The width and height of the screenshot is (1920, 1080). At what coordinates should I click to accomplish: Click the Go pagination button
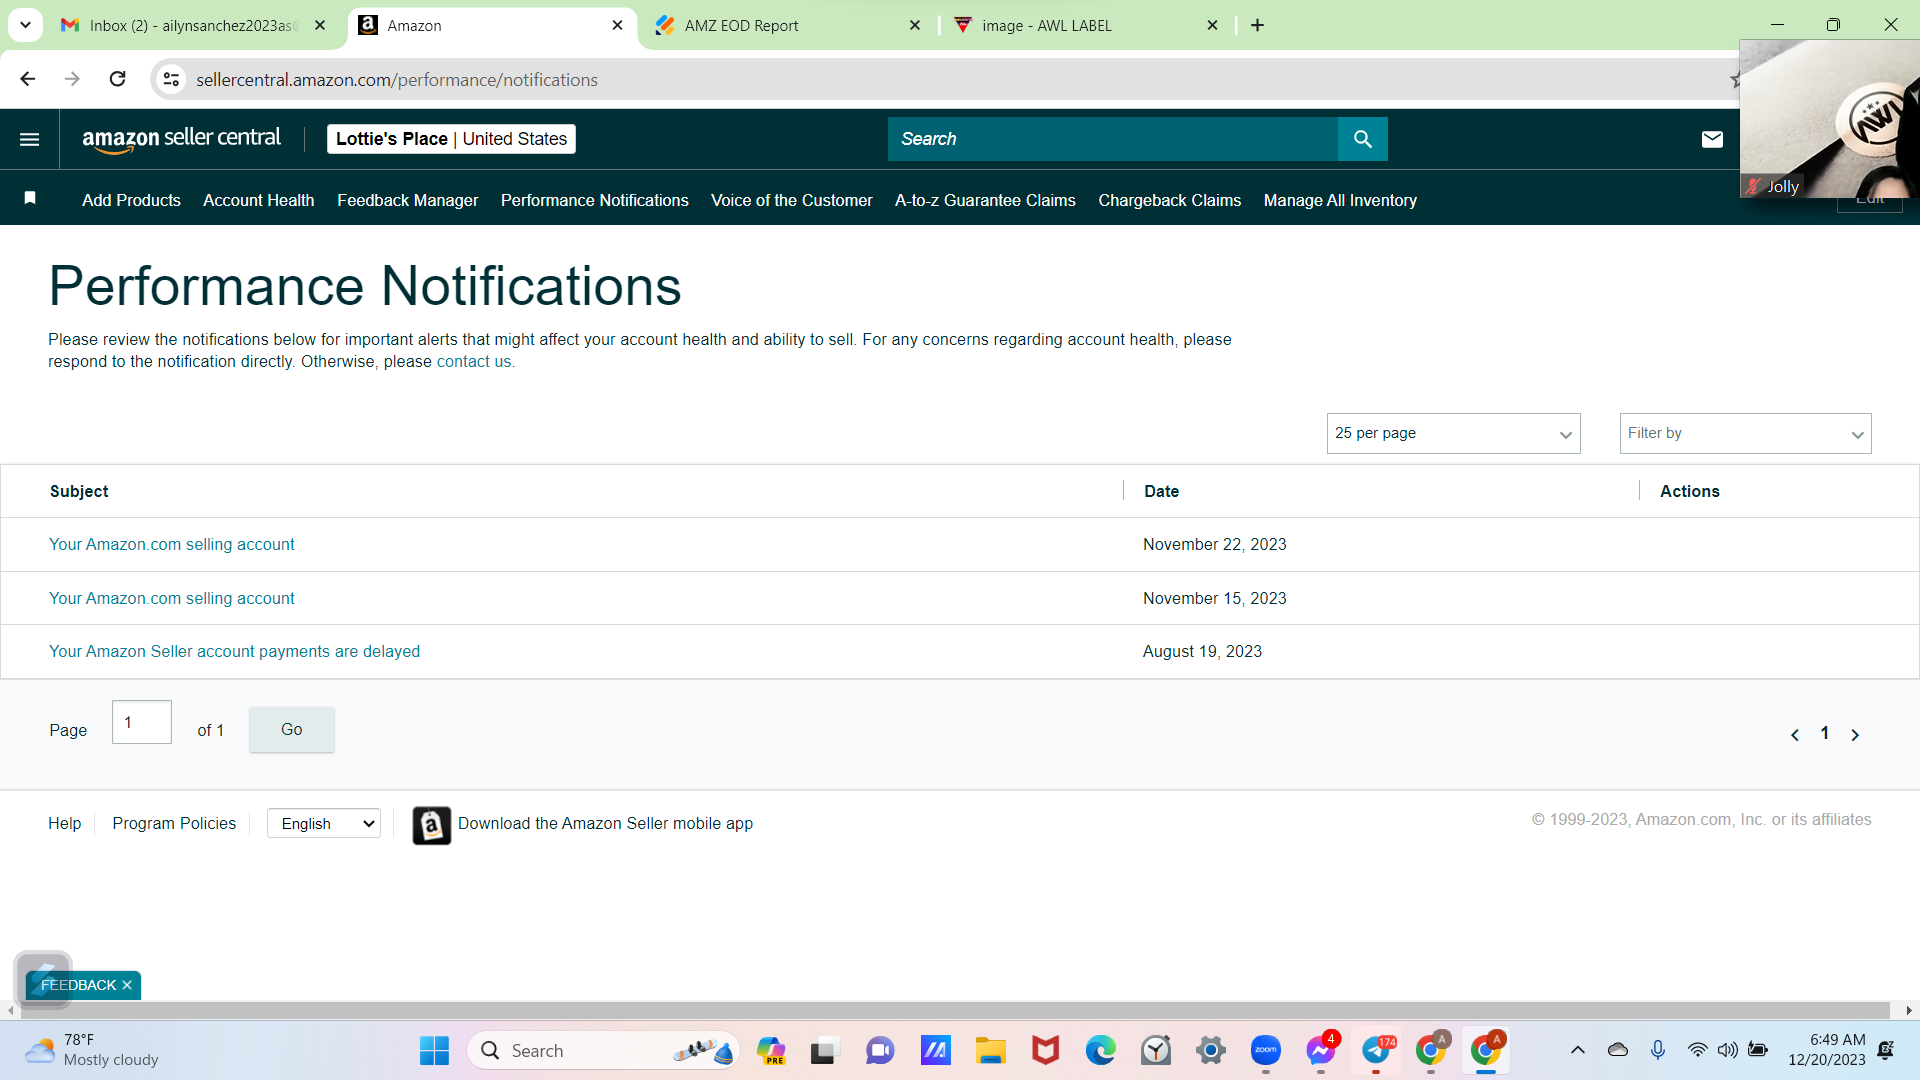tap(291, 729)
